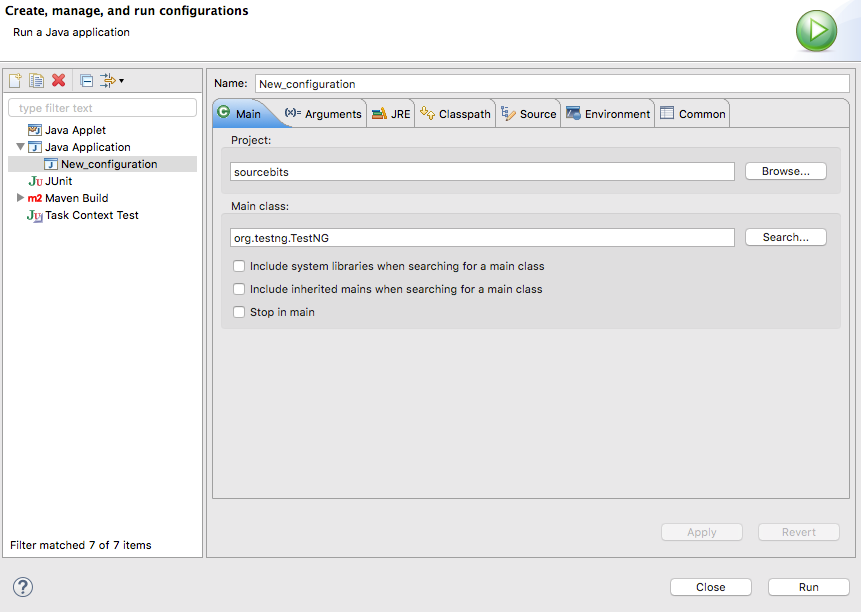Click the Duplicate configuration icon
Screen dimensions: 861x612
click(x=36, y=81)
